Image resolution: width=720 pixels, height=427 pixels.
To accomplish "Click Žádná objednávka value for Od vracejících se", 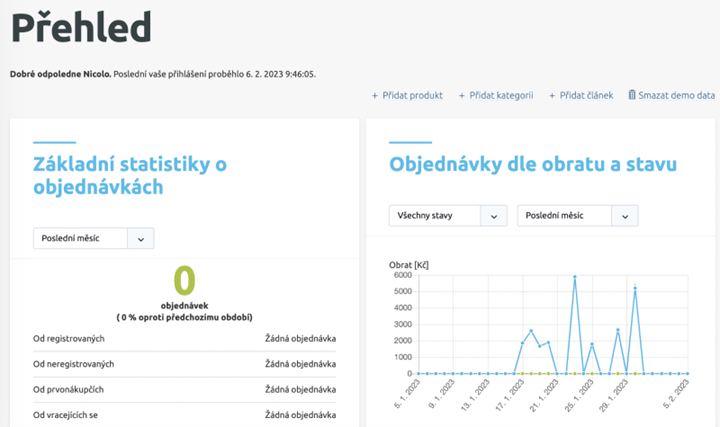I will 300,415.
